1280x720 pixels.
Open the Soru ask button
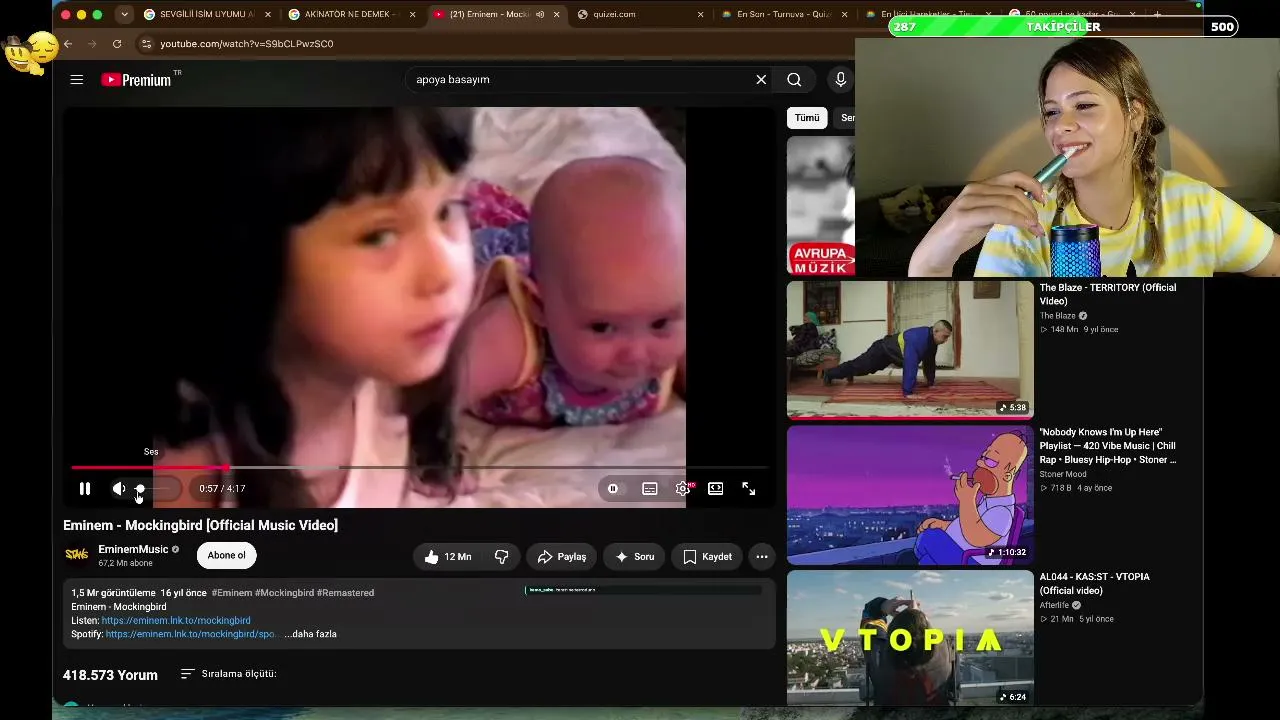tap(635, 557)
